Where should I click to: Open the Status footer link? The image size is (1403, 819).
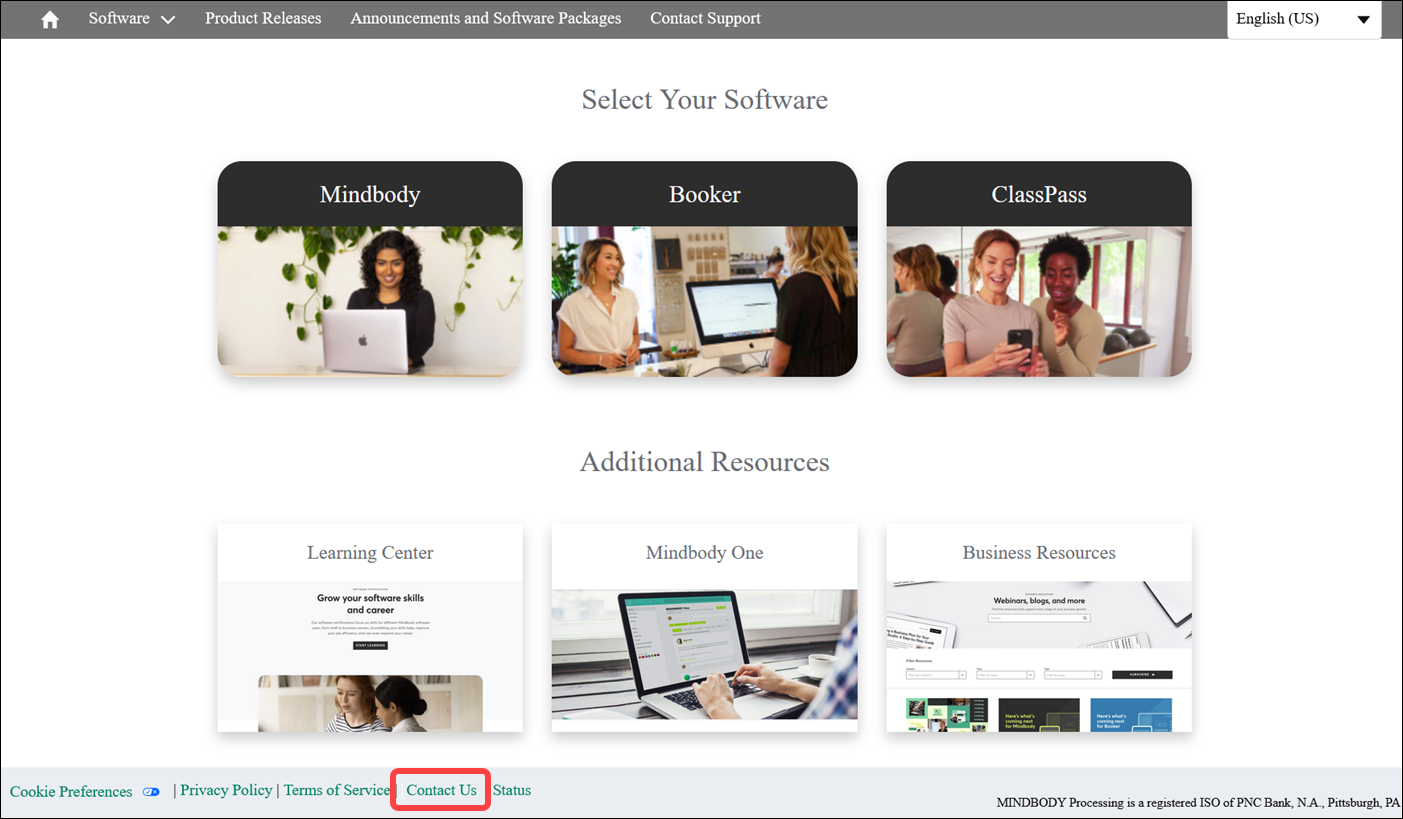(x=512, y=790)
